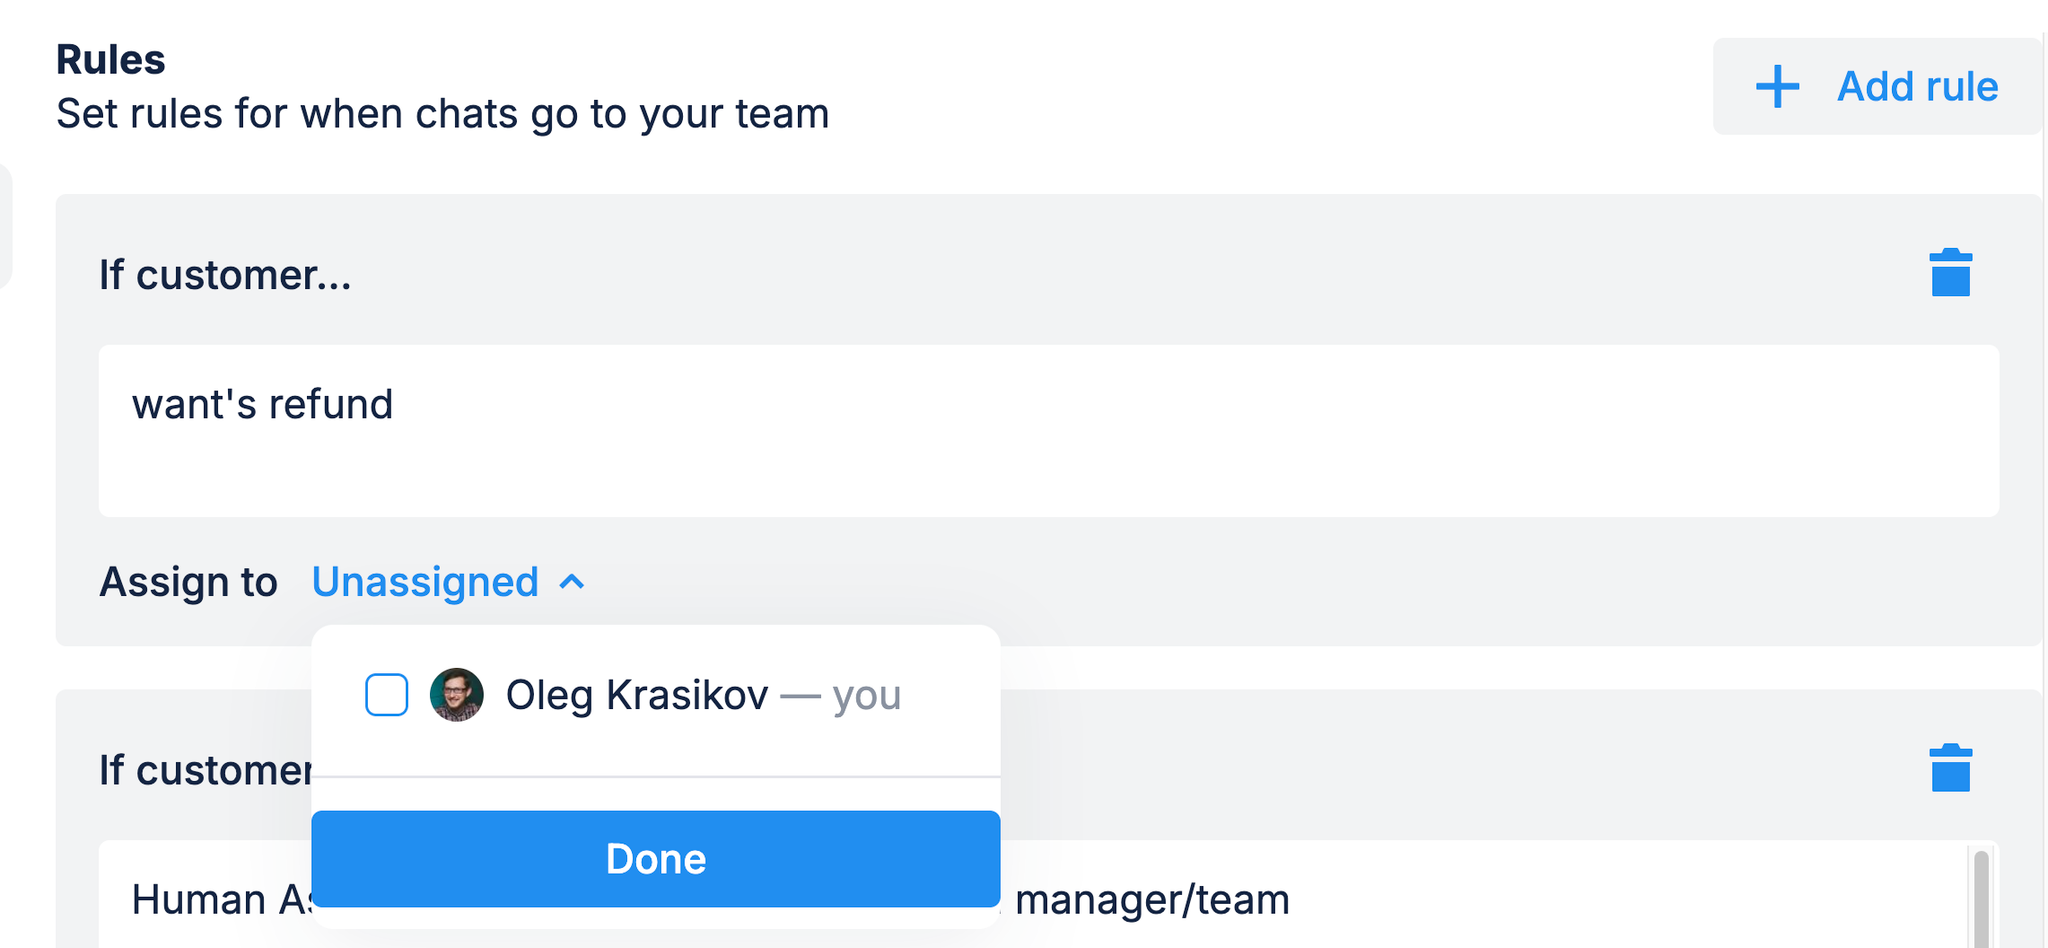This screenshot has height=948, width=2048.
Task: Focus the want's refund condition field
Action: click(x=1048, y=430)
